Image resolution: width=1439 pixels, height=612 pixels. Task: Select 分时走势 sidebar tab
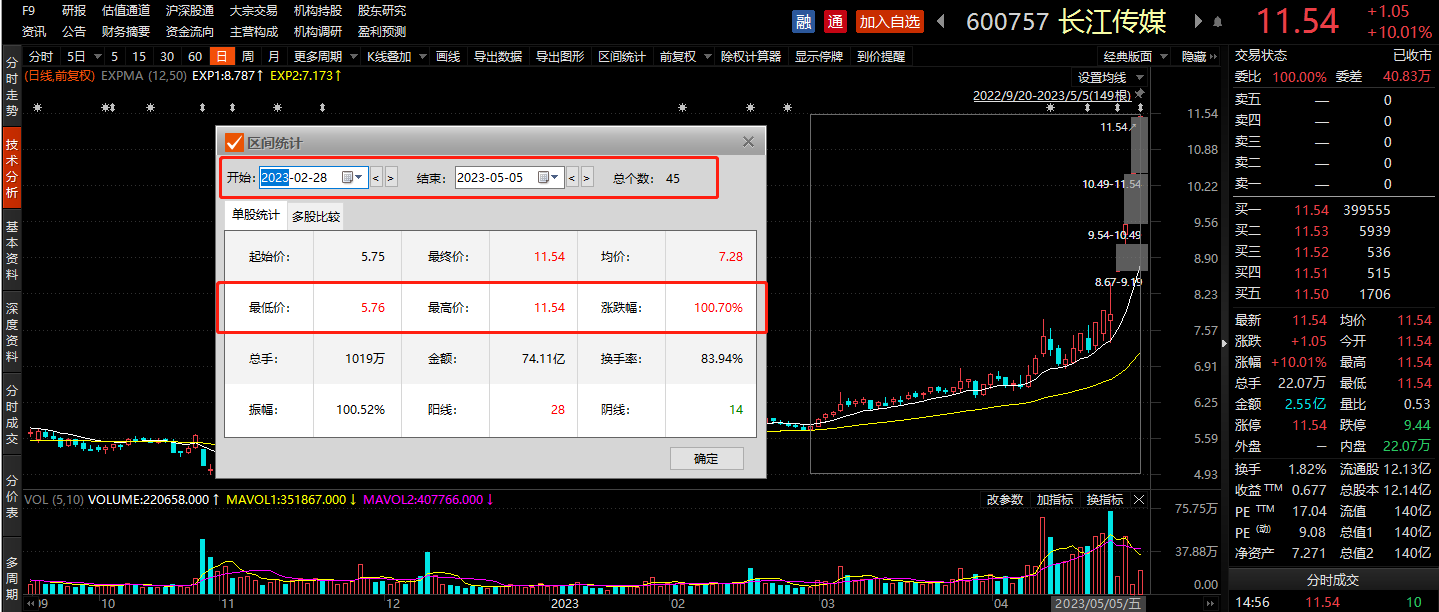pos(12,85)
